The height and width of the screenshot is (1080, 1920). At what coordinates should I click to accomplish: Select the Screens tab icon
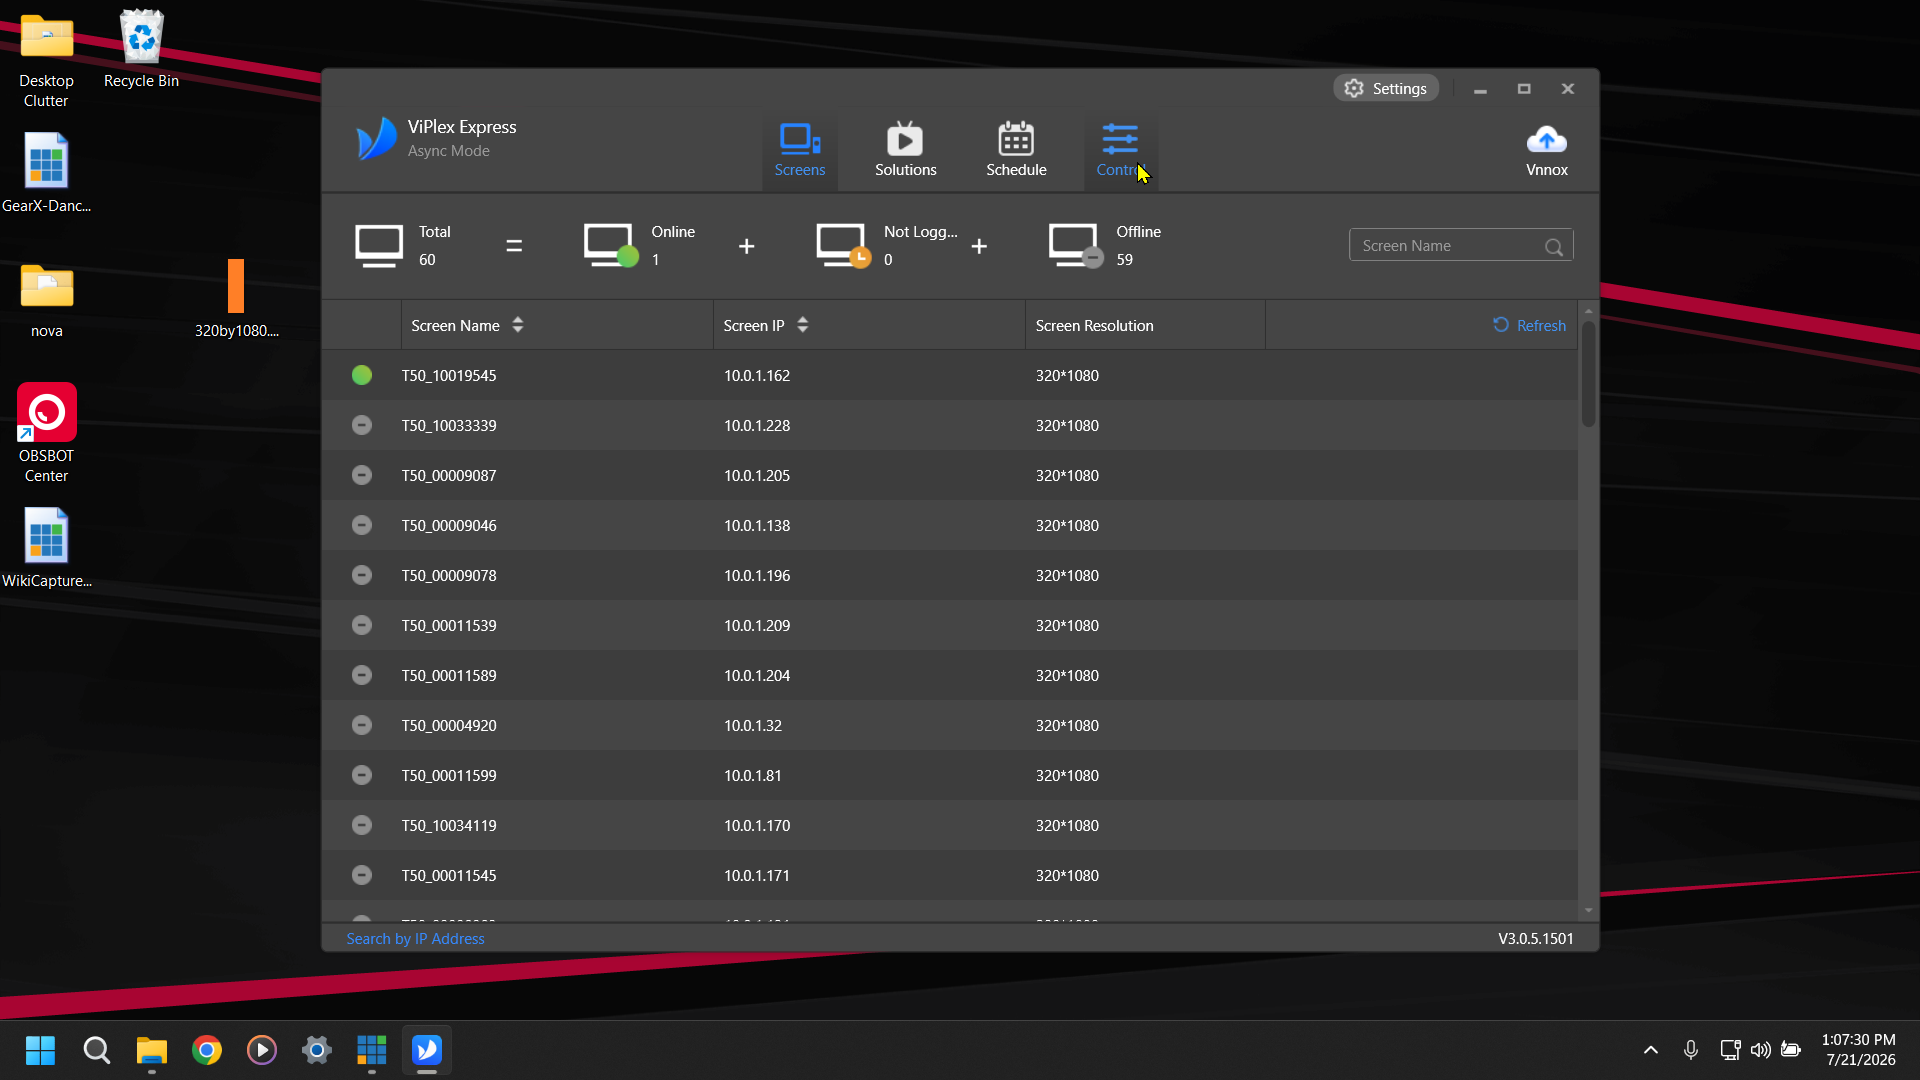[800, 139]
